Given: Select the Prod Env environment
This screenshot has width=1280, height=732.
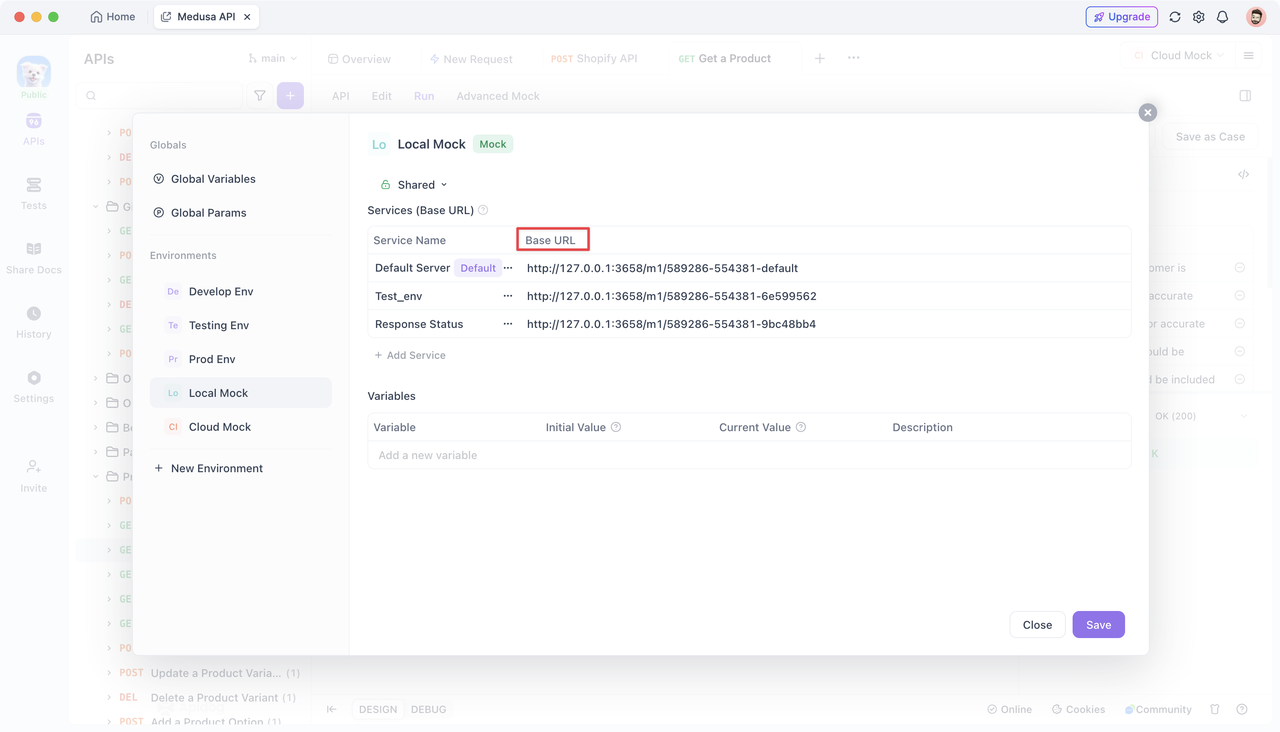Looking at the screenshot, I should tap(240, 359).
